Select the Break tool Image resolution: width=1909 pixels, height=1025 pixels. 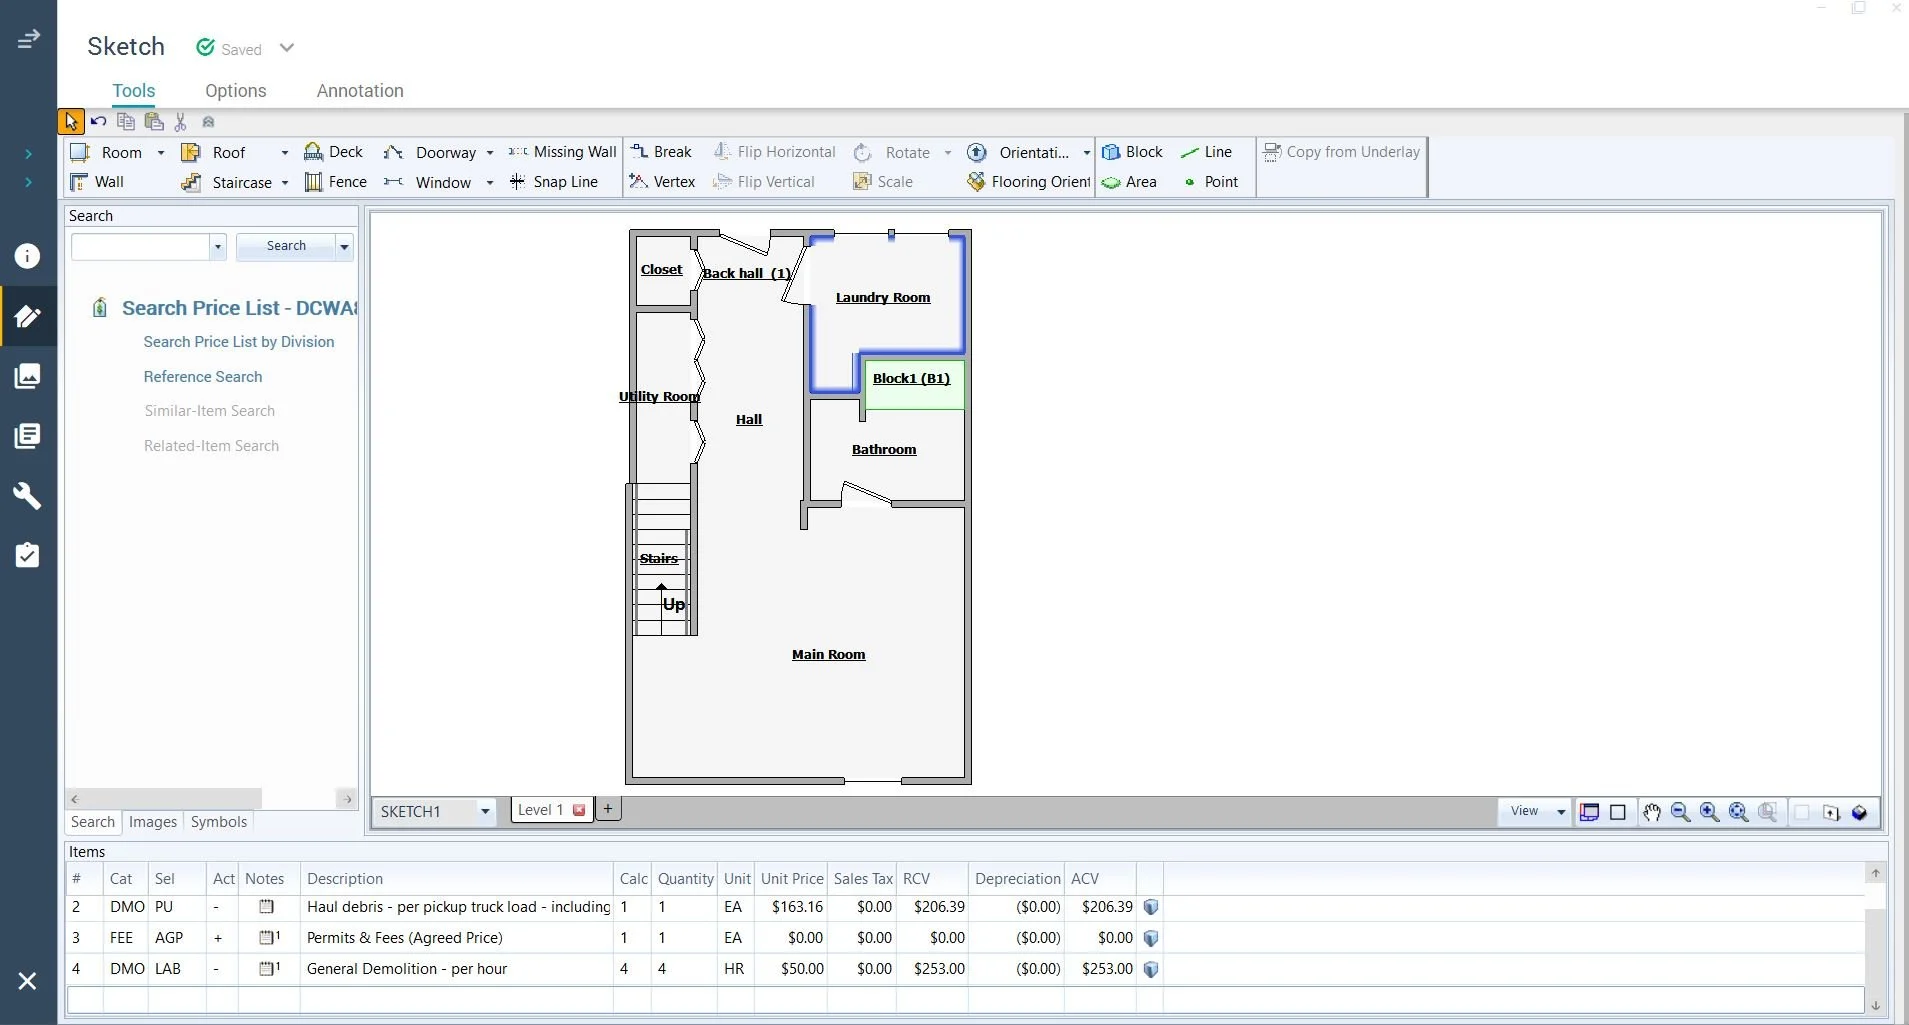click(x=663, y=151)
